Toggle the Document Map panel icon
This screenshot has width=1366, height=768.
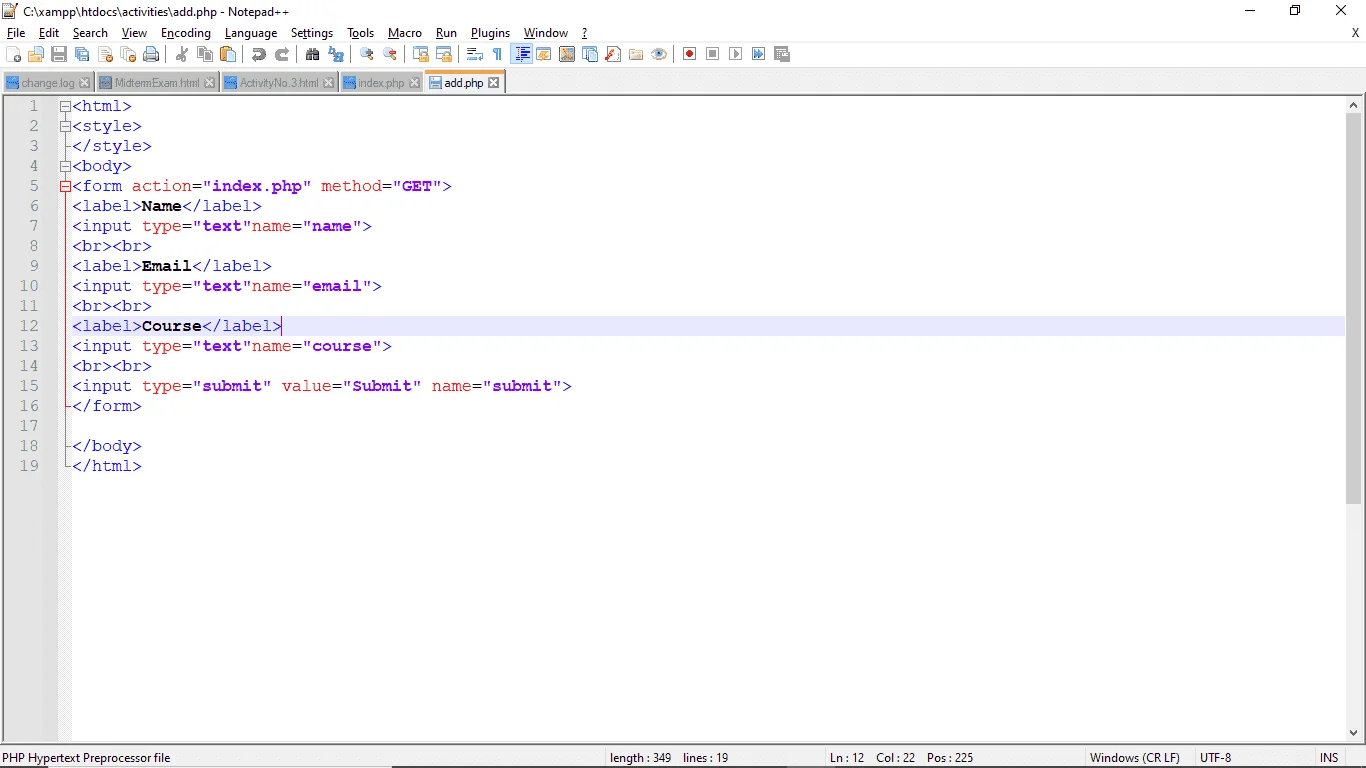[567, 54]
